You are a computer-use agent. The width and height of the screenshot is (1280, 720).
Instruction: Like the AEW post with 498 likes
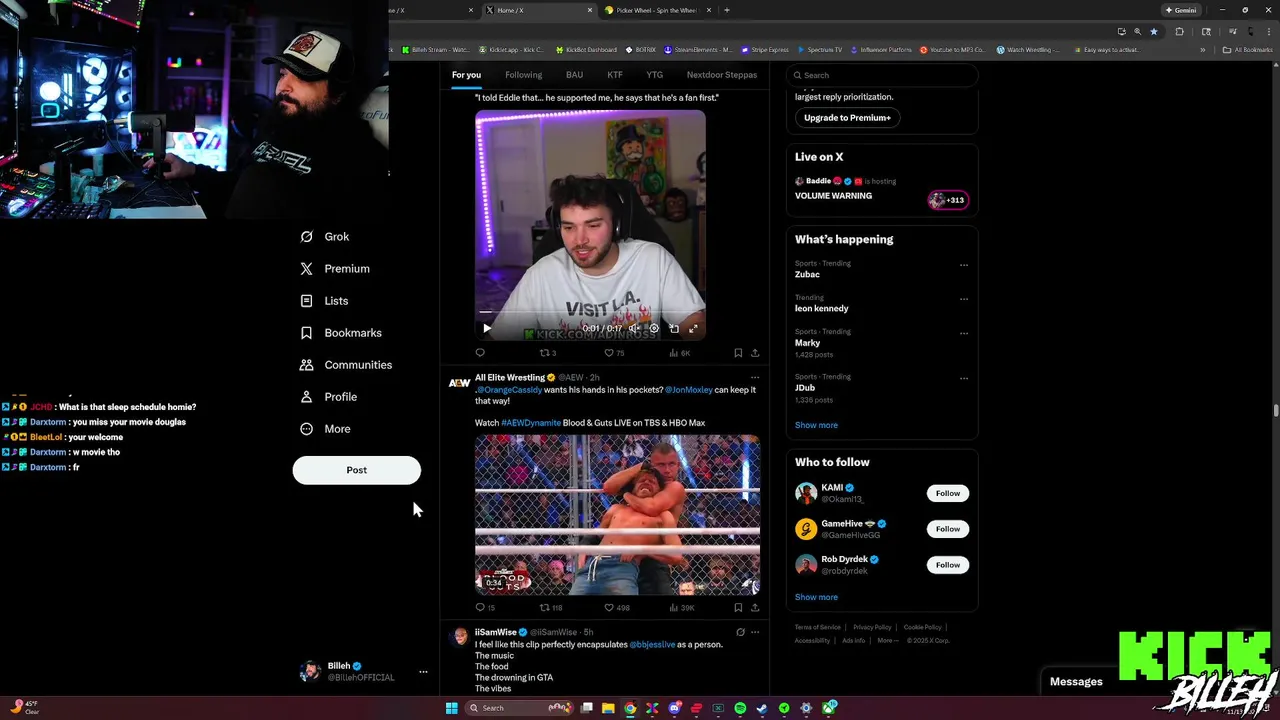(616, 607)
